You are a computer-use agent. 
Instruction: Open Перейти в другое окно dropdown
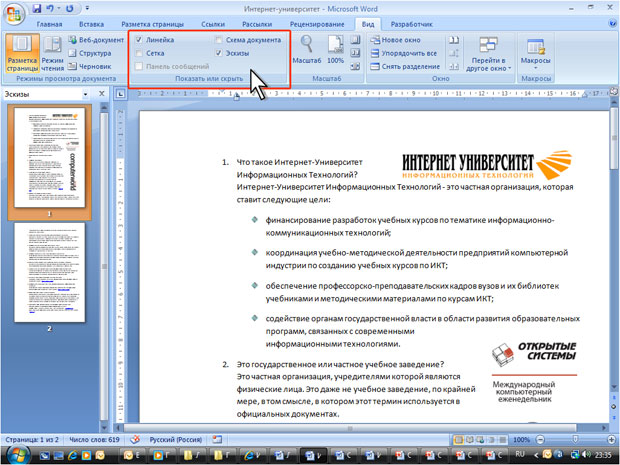pos(489,53)
